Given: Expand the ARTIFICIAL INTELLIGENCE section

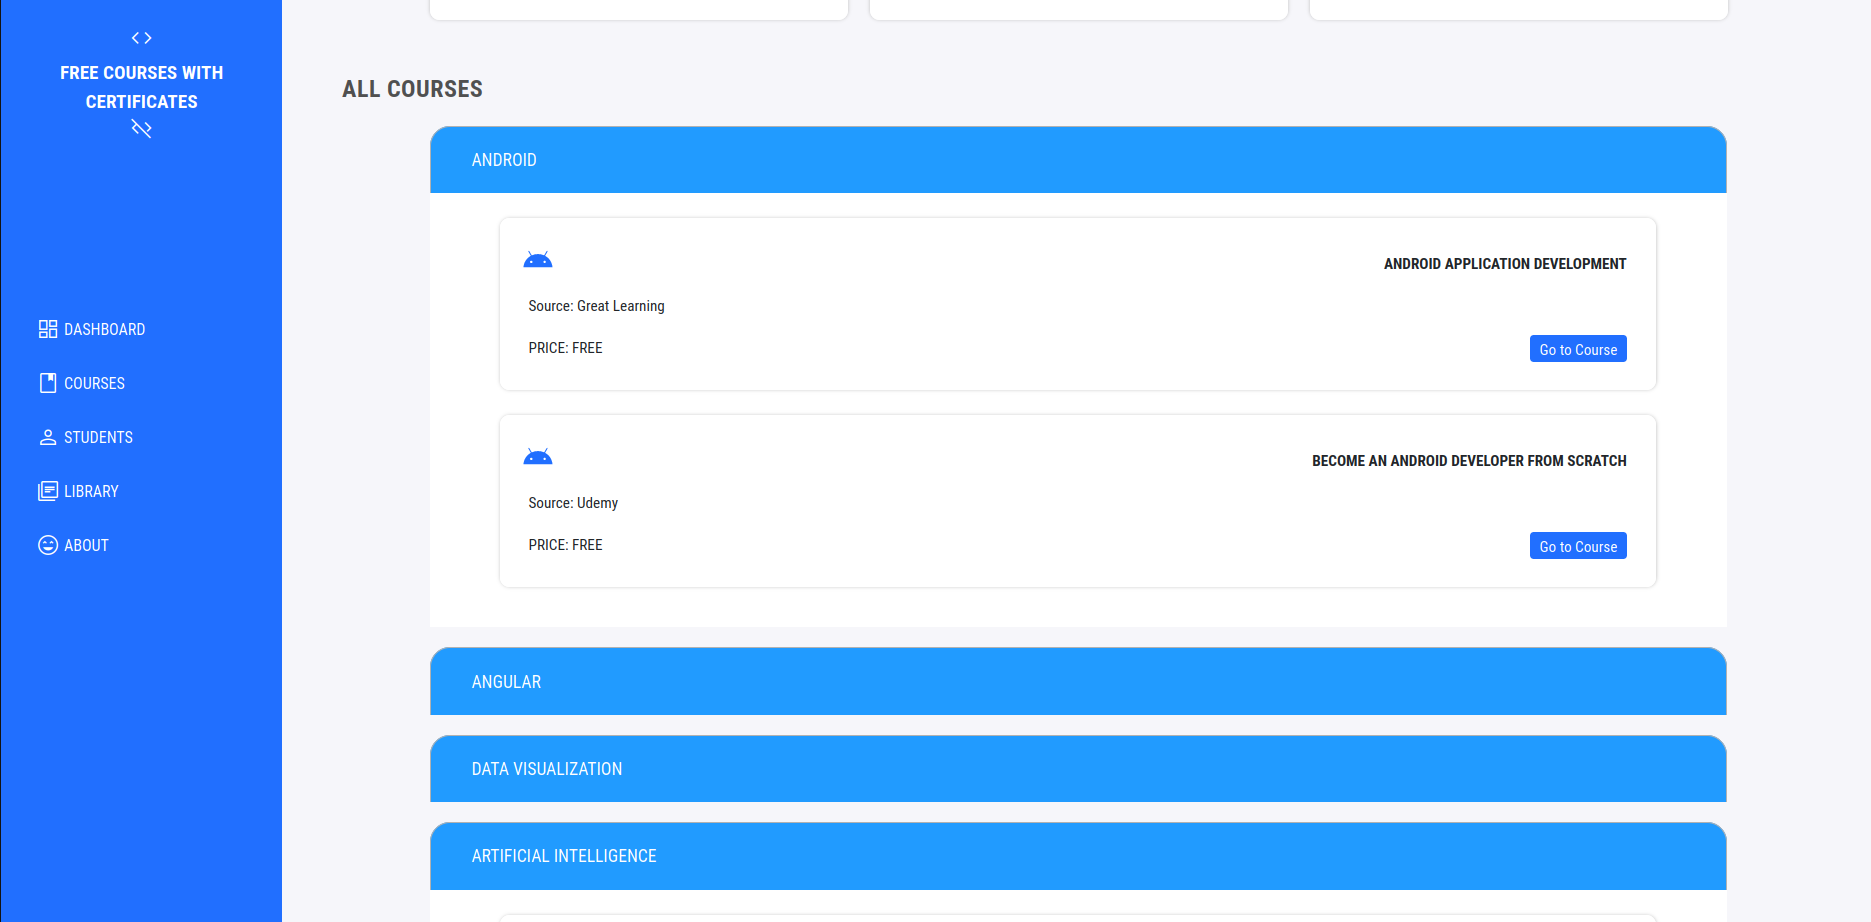Looking at the screenshot, I should point(1078,855).
